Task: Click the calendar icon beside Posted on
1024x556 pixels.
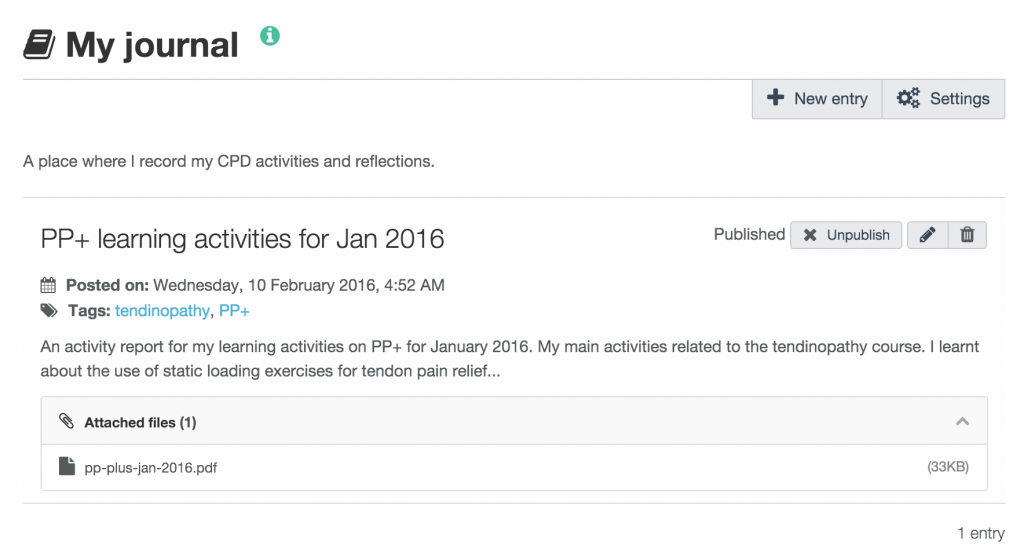Action: coord(48,285)
